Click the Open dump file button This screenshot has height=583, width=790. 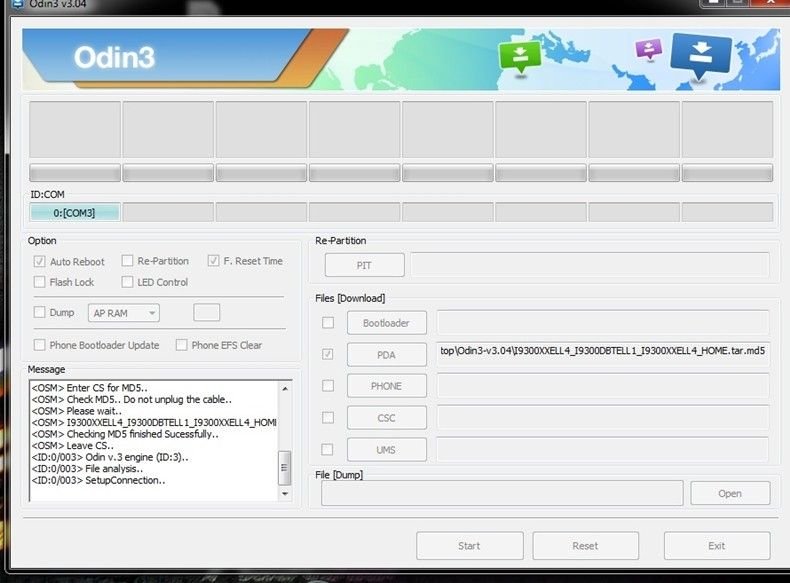click(x=730, y=493)
